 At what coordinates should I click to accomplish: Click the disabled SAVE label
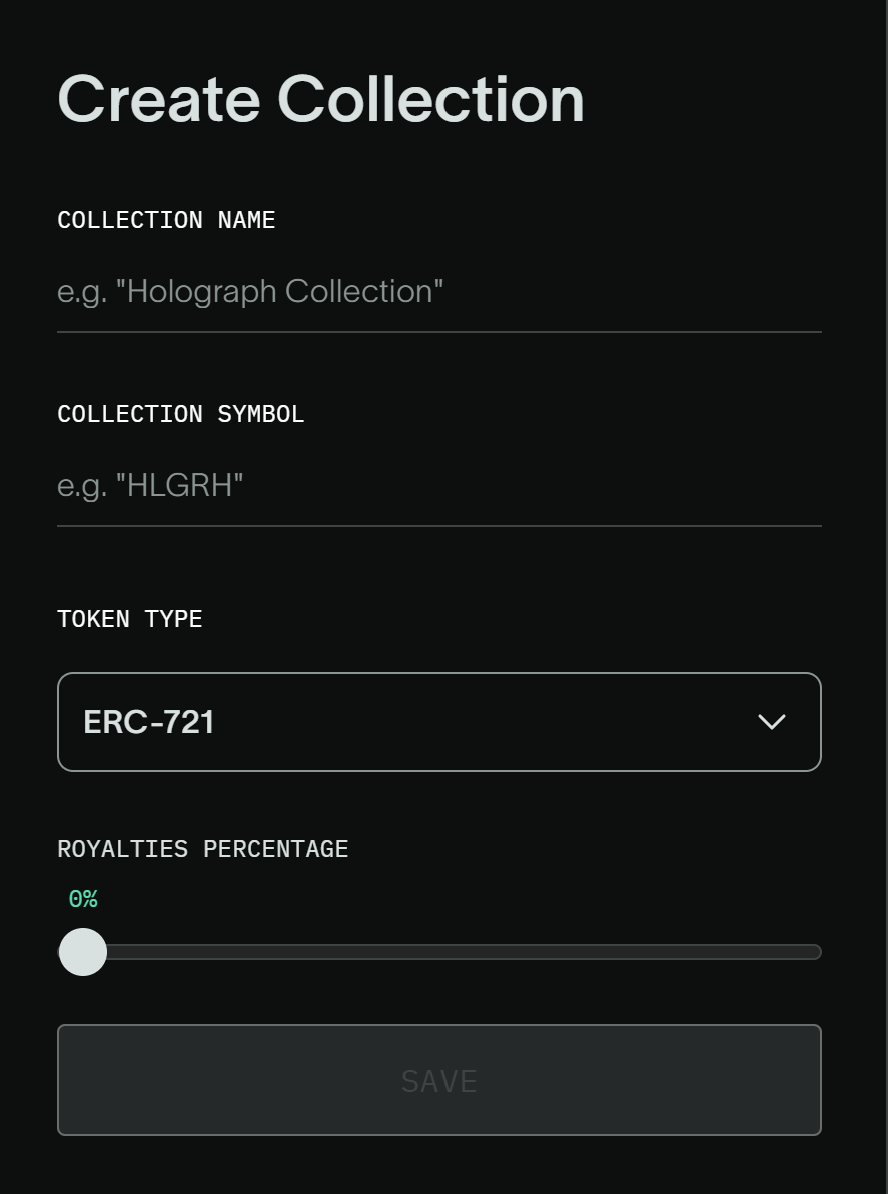(439, 1080)
